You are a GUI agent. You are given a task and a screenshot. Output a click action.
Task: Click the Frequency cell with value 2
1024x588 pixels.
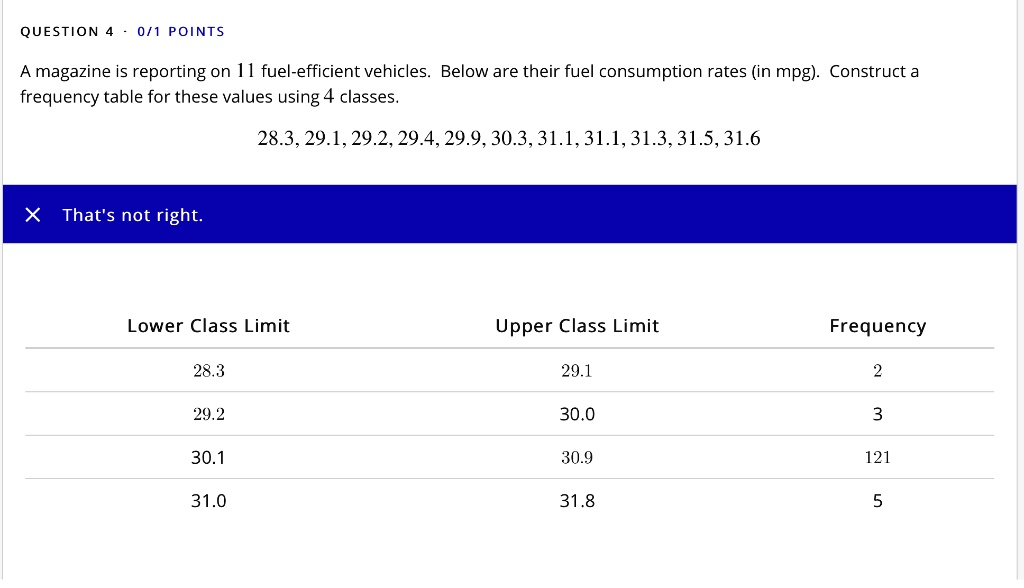tap(877, 371)
